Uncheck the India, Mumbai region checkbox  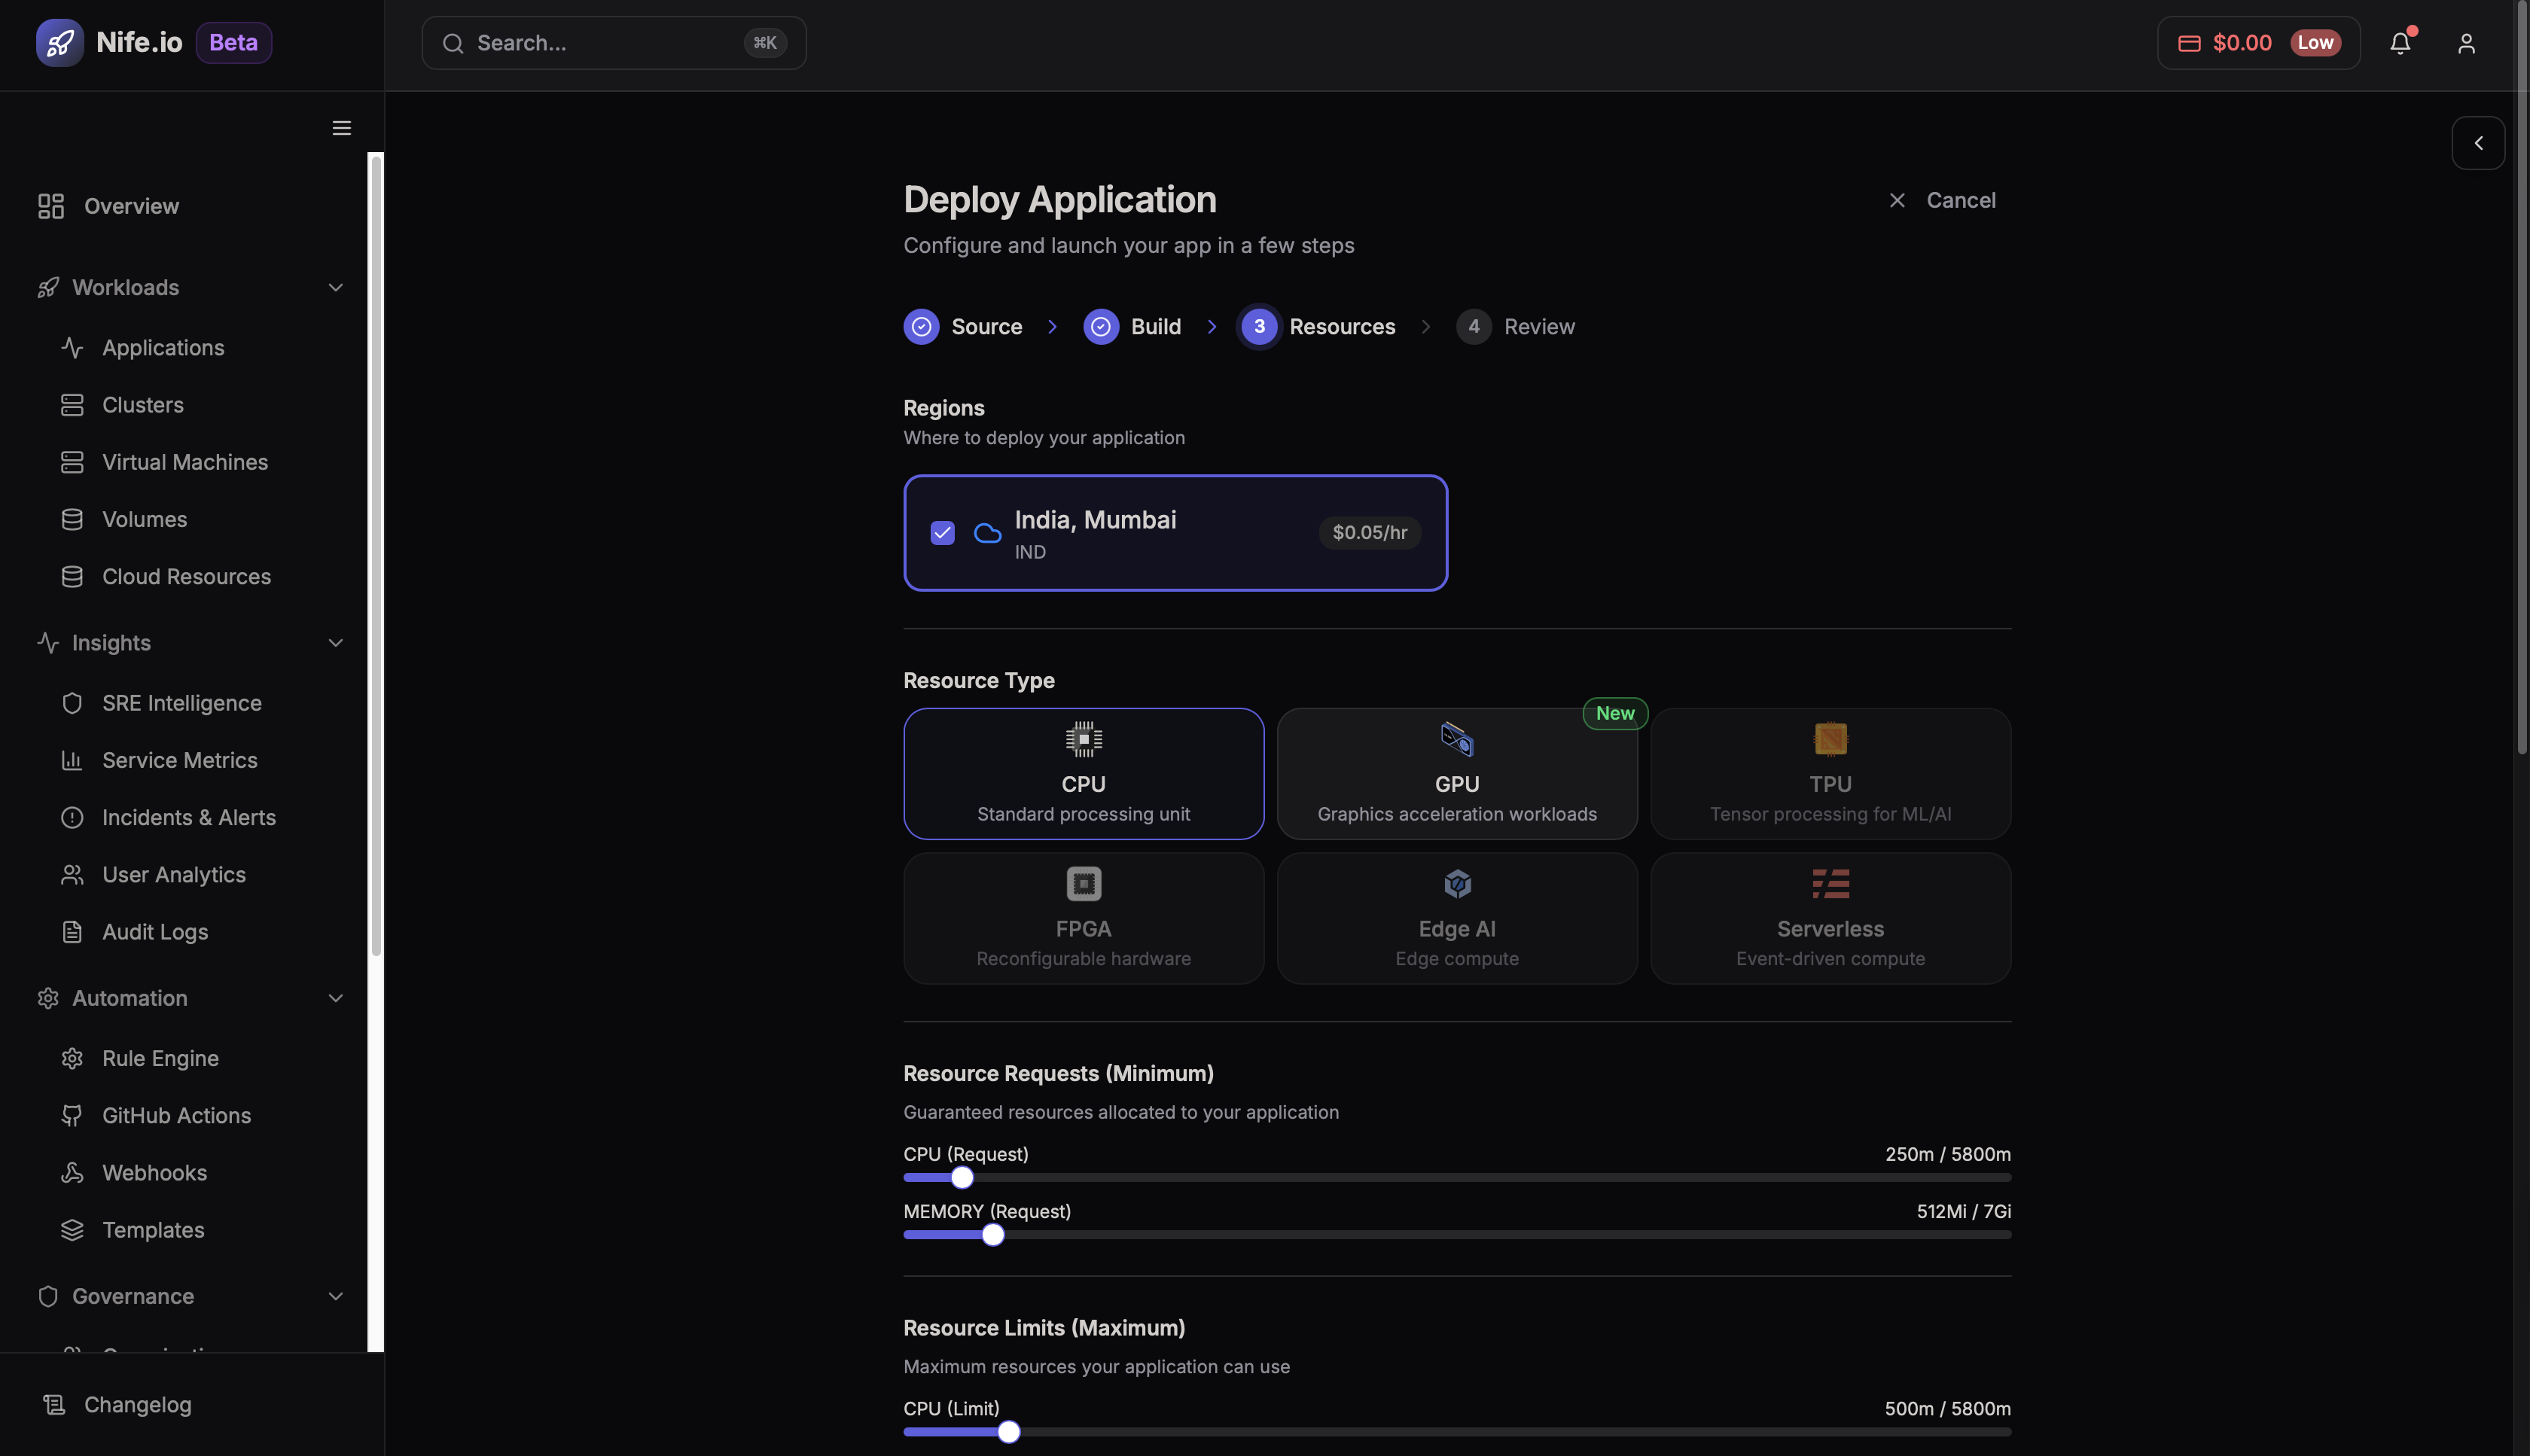click(x=942, y=533)
